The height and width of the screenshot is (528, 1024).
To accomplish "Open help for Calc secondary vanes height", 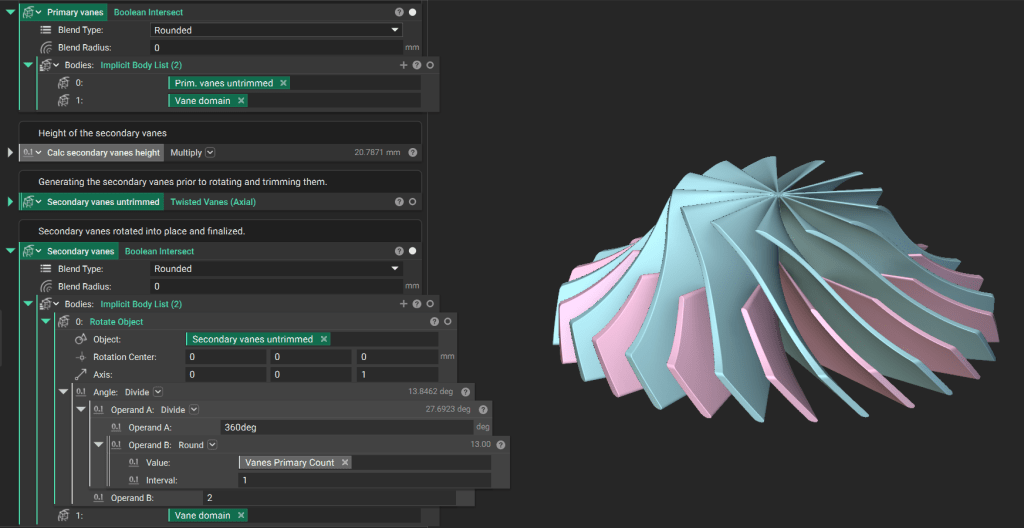I will (x=413, y=153).
